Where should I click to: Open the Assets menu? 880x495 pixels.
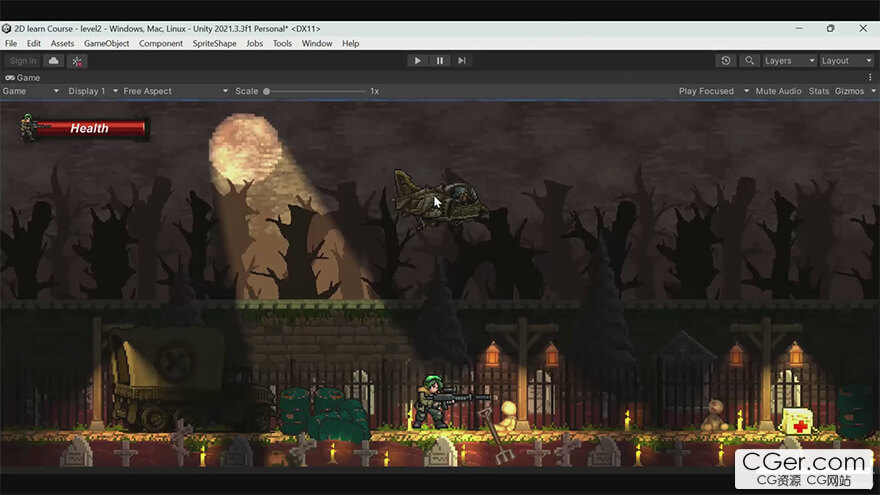point(62,43)
